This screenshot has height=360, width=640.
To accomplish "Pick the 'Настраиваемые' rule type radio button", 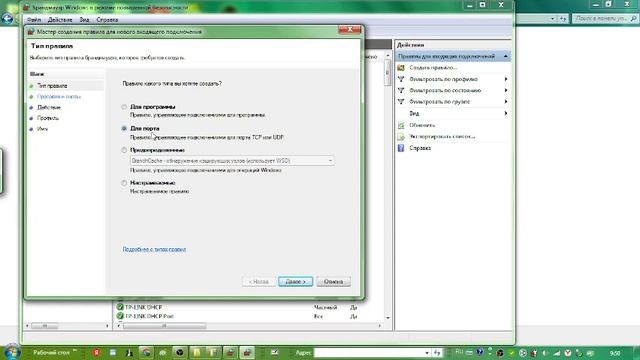I will (124, 183).
